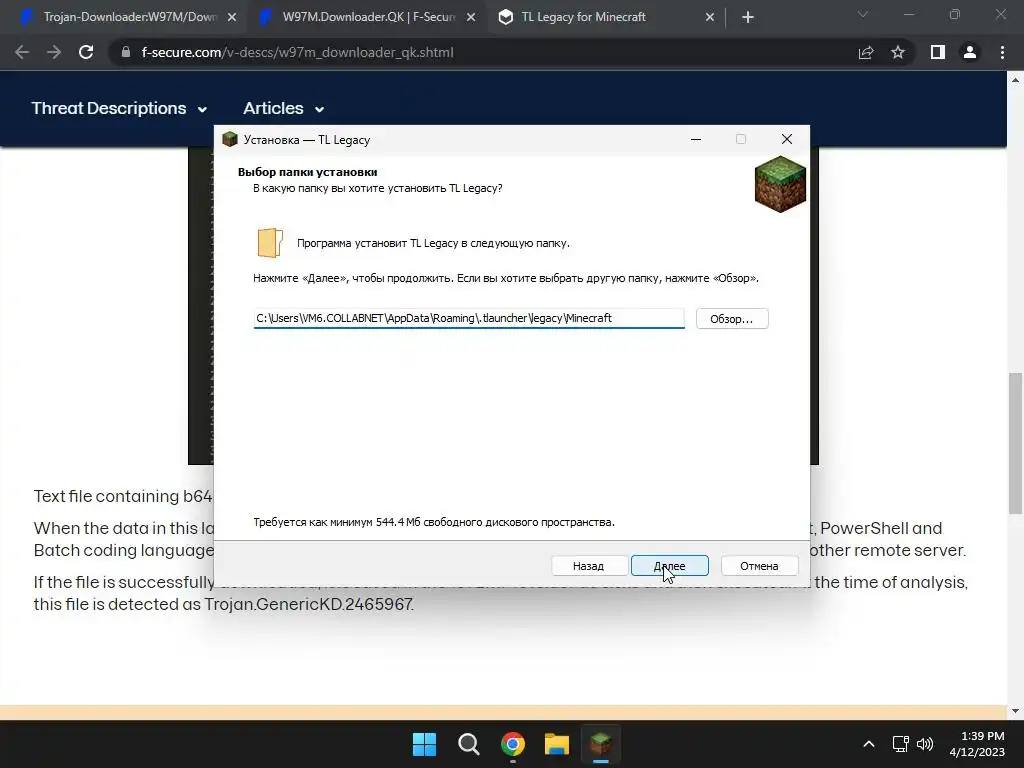Click TL Legacy installer icon in taskbar
The height and width of the screenshot is (768, 1024).
[x=601, y=744]
